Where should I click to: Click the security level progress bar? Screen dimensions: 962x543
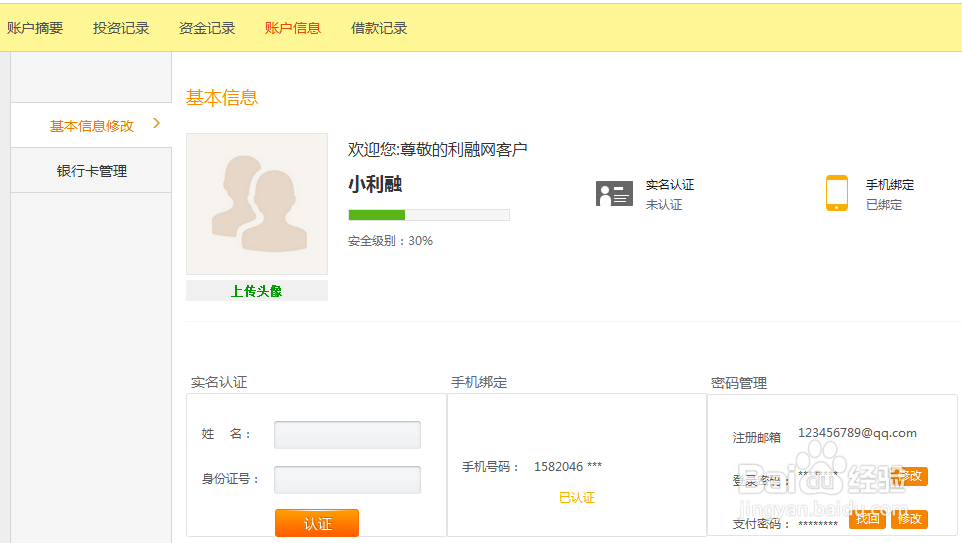coord(428,215)
